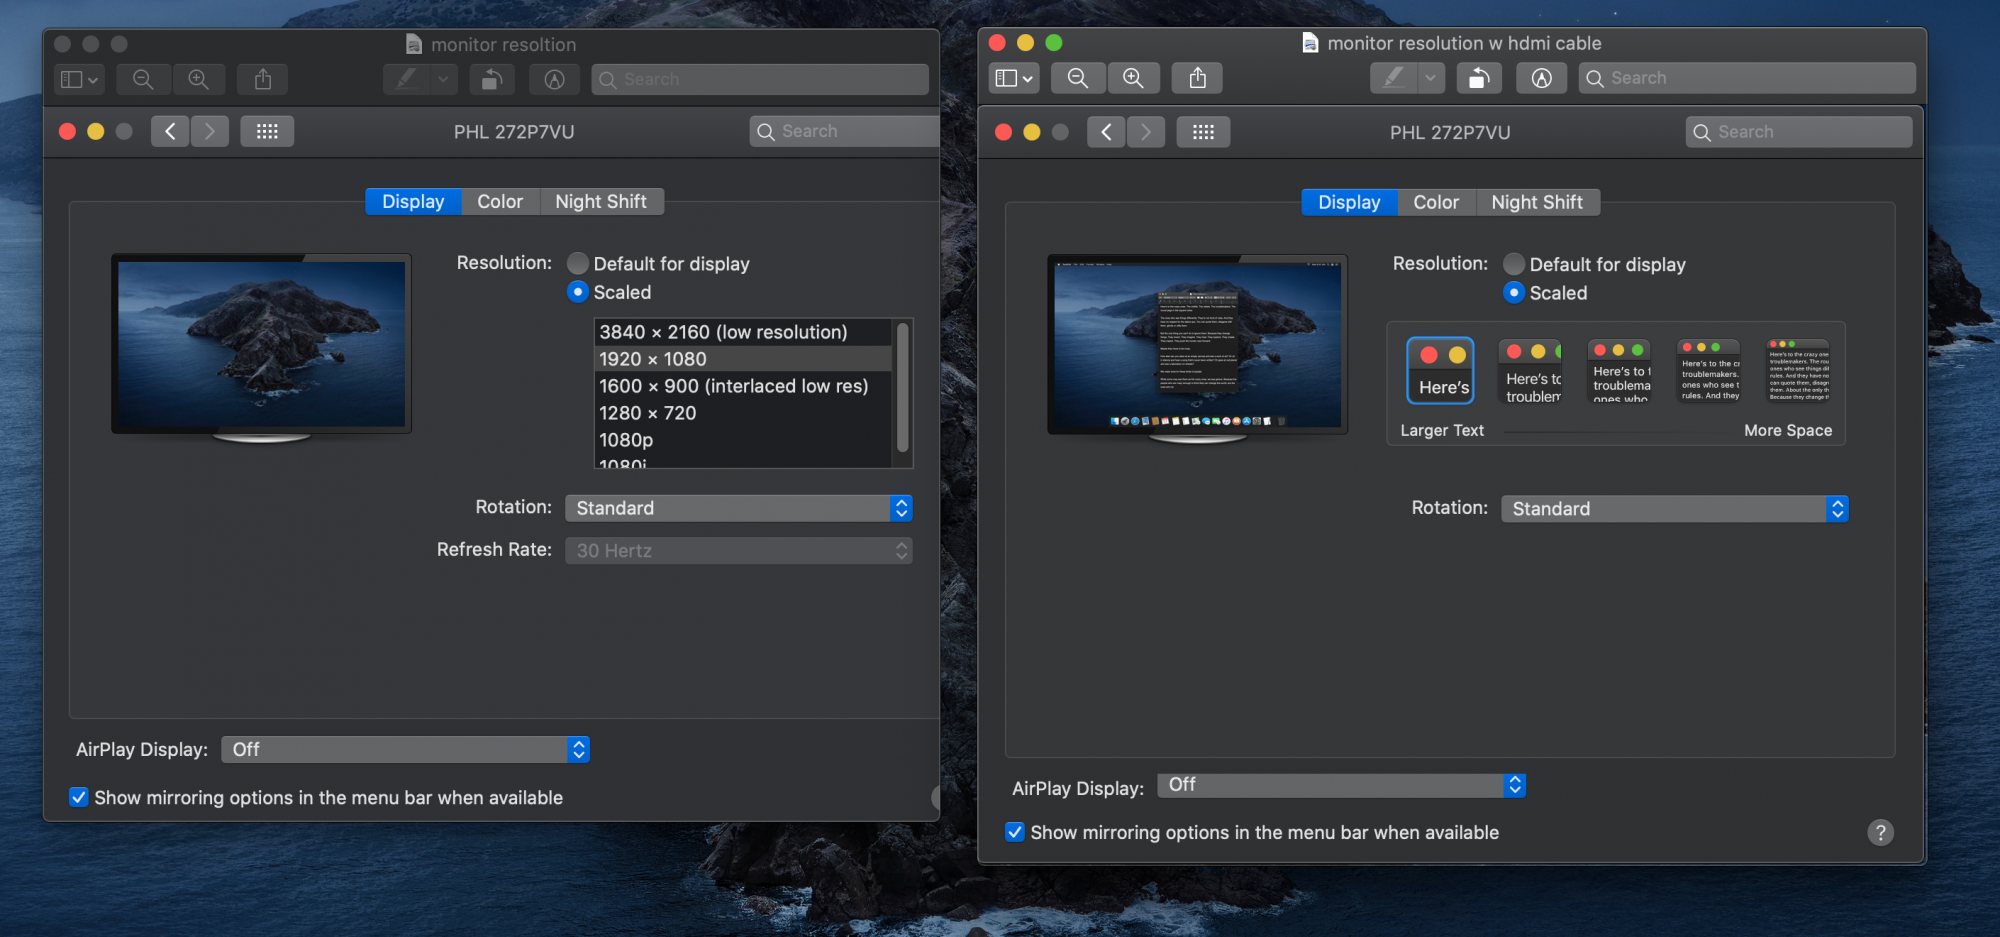Open the AirPlay Display Off dropdown

click(x=404, y=749)
